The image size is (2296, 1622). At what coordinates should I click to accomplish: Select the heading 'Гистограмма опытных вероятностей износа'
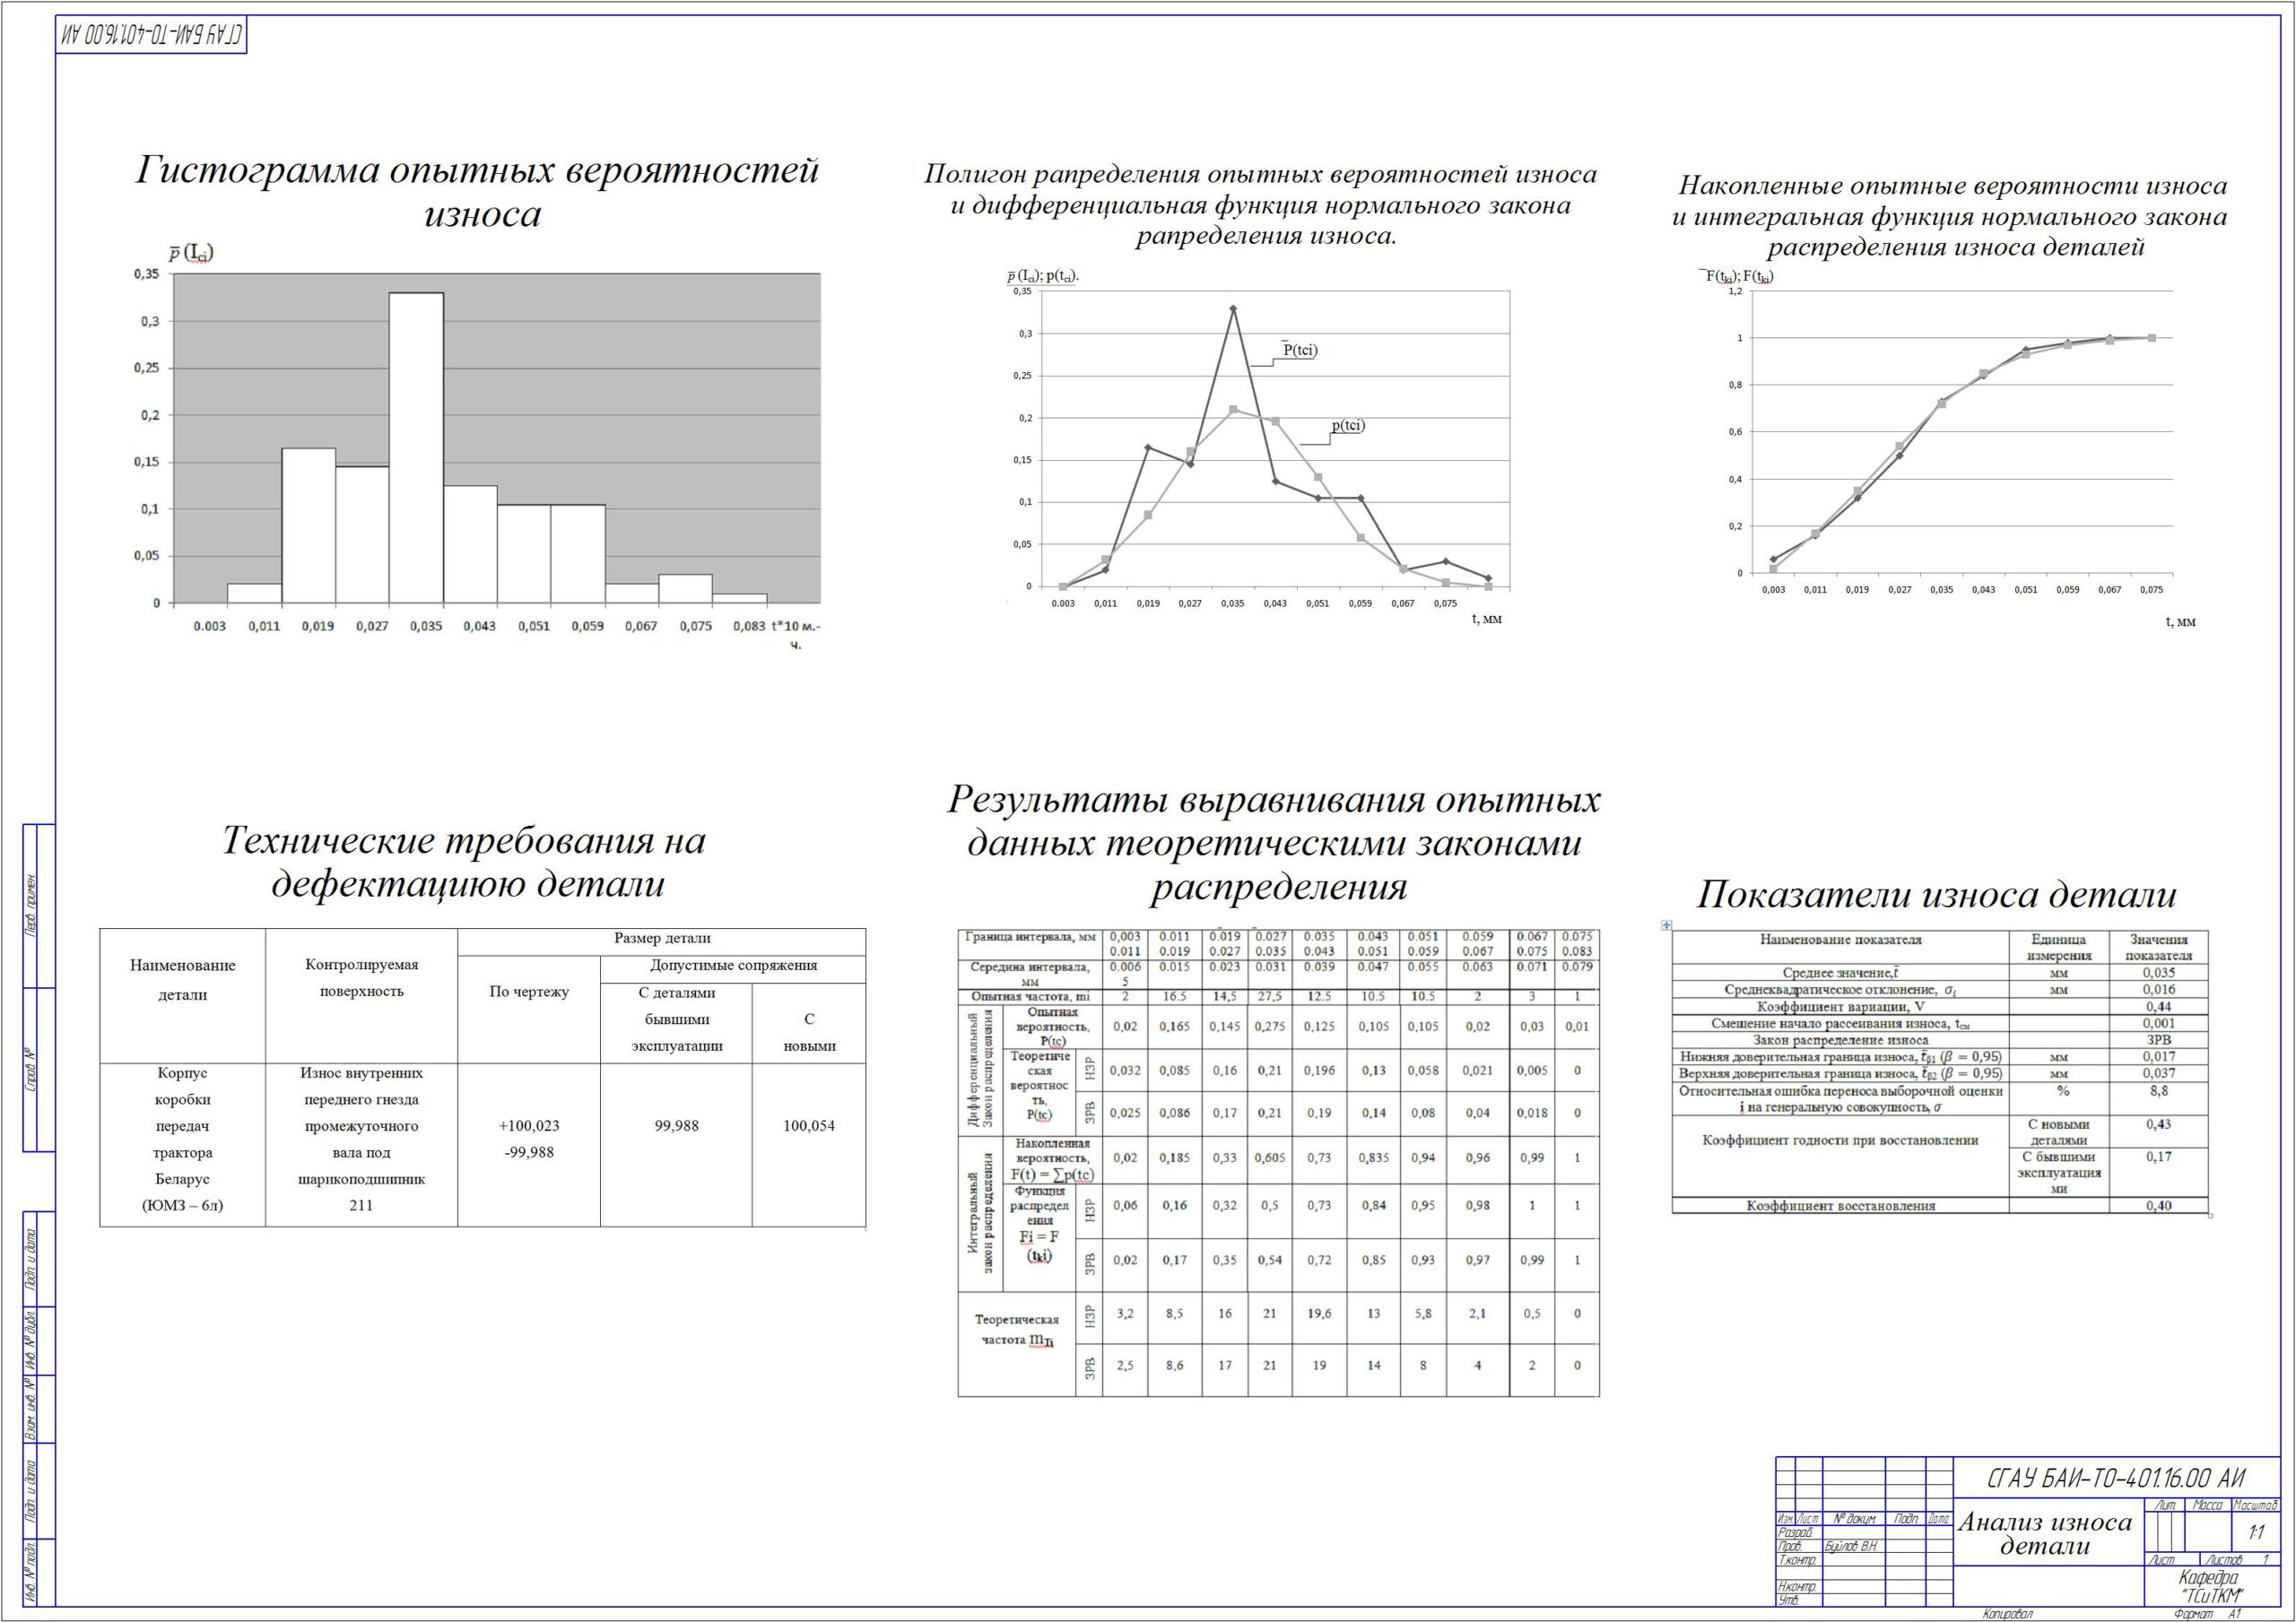(477, 191)
